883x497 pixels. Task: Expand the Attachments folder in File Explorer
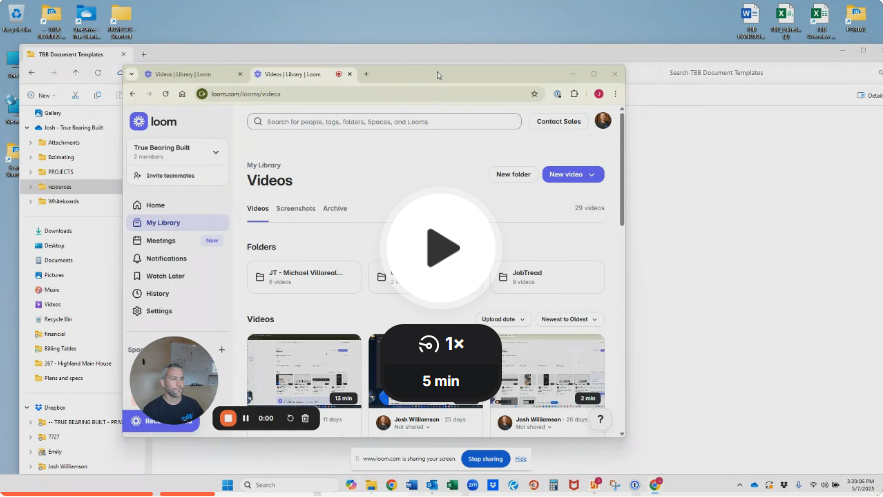pos(30,142)
